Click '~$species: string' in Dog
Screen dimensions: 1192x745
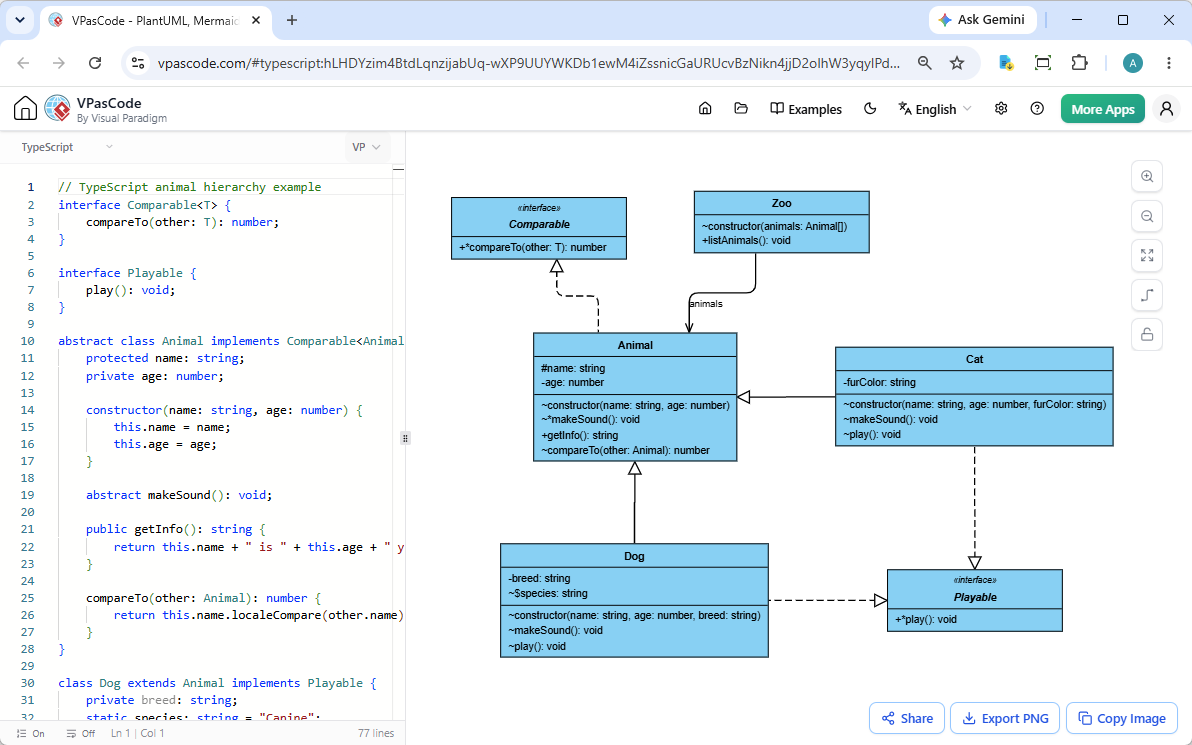point(547,593)
